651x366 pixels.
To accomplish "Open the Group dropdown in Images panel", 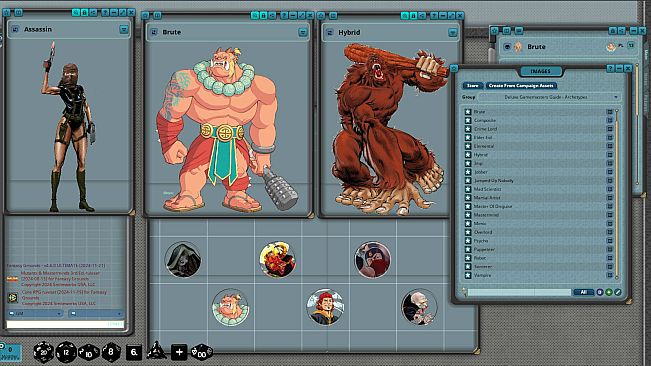I will point(550,97).
